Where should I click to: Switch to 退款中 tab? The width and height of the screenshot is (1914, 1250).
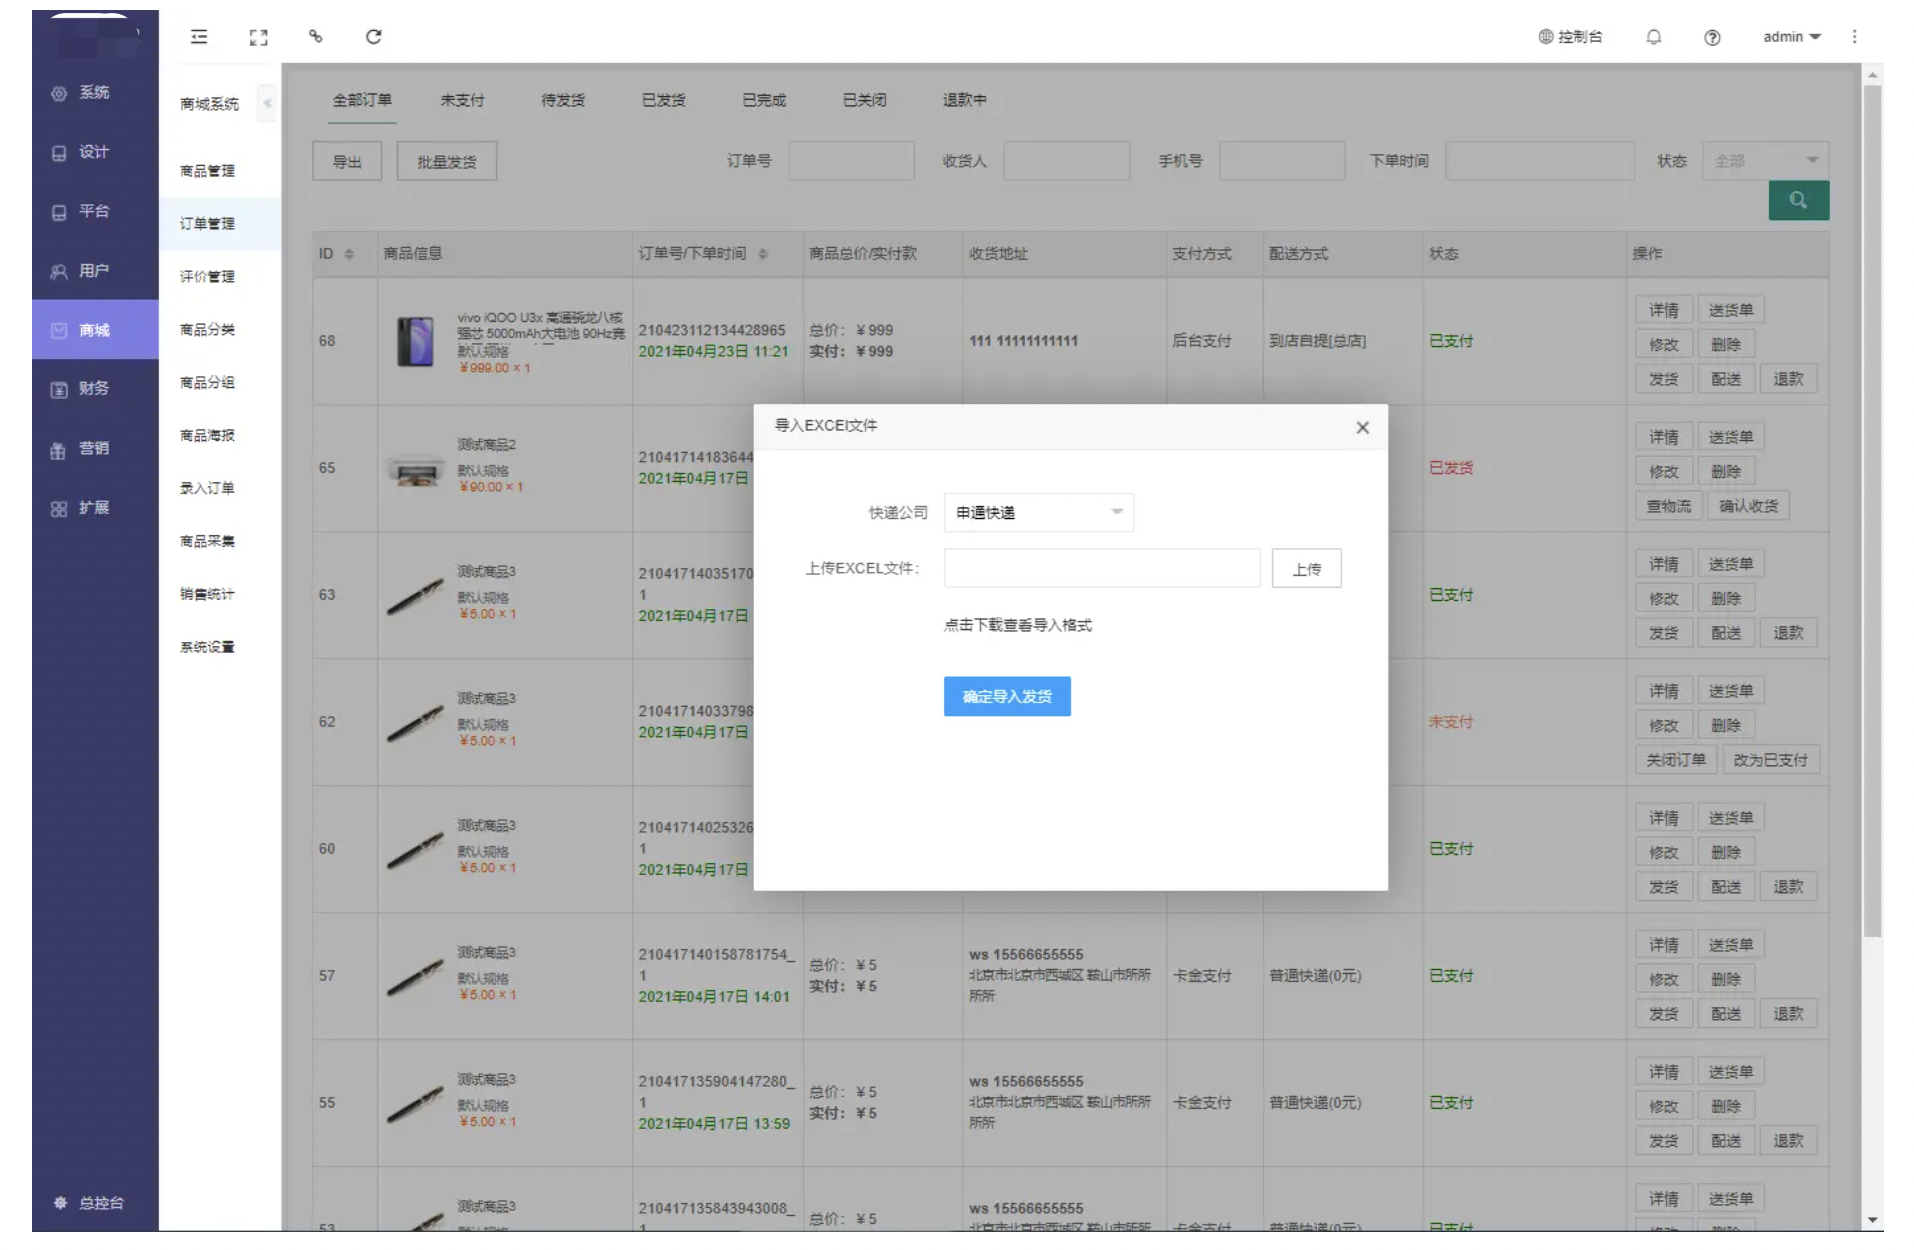pyautogui.click(x=964, y=100)
